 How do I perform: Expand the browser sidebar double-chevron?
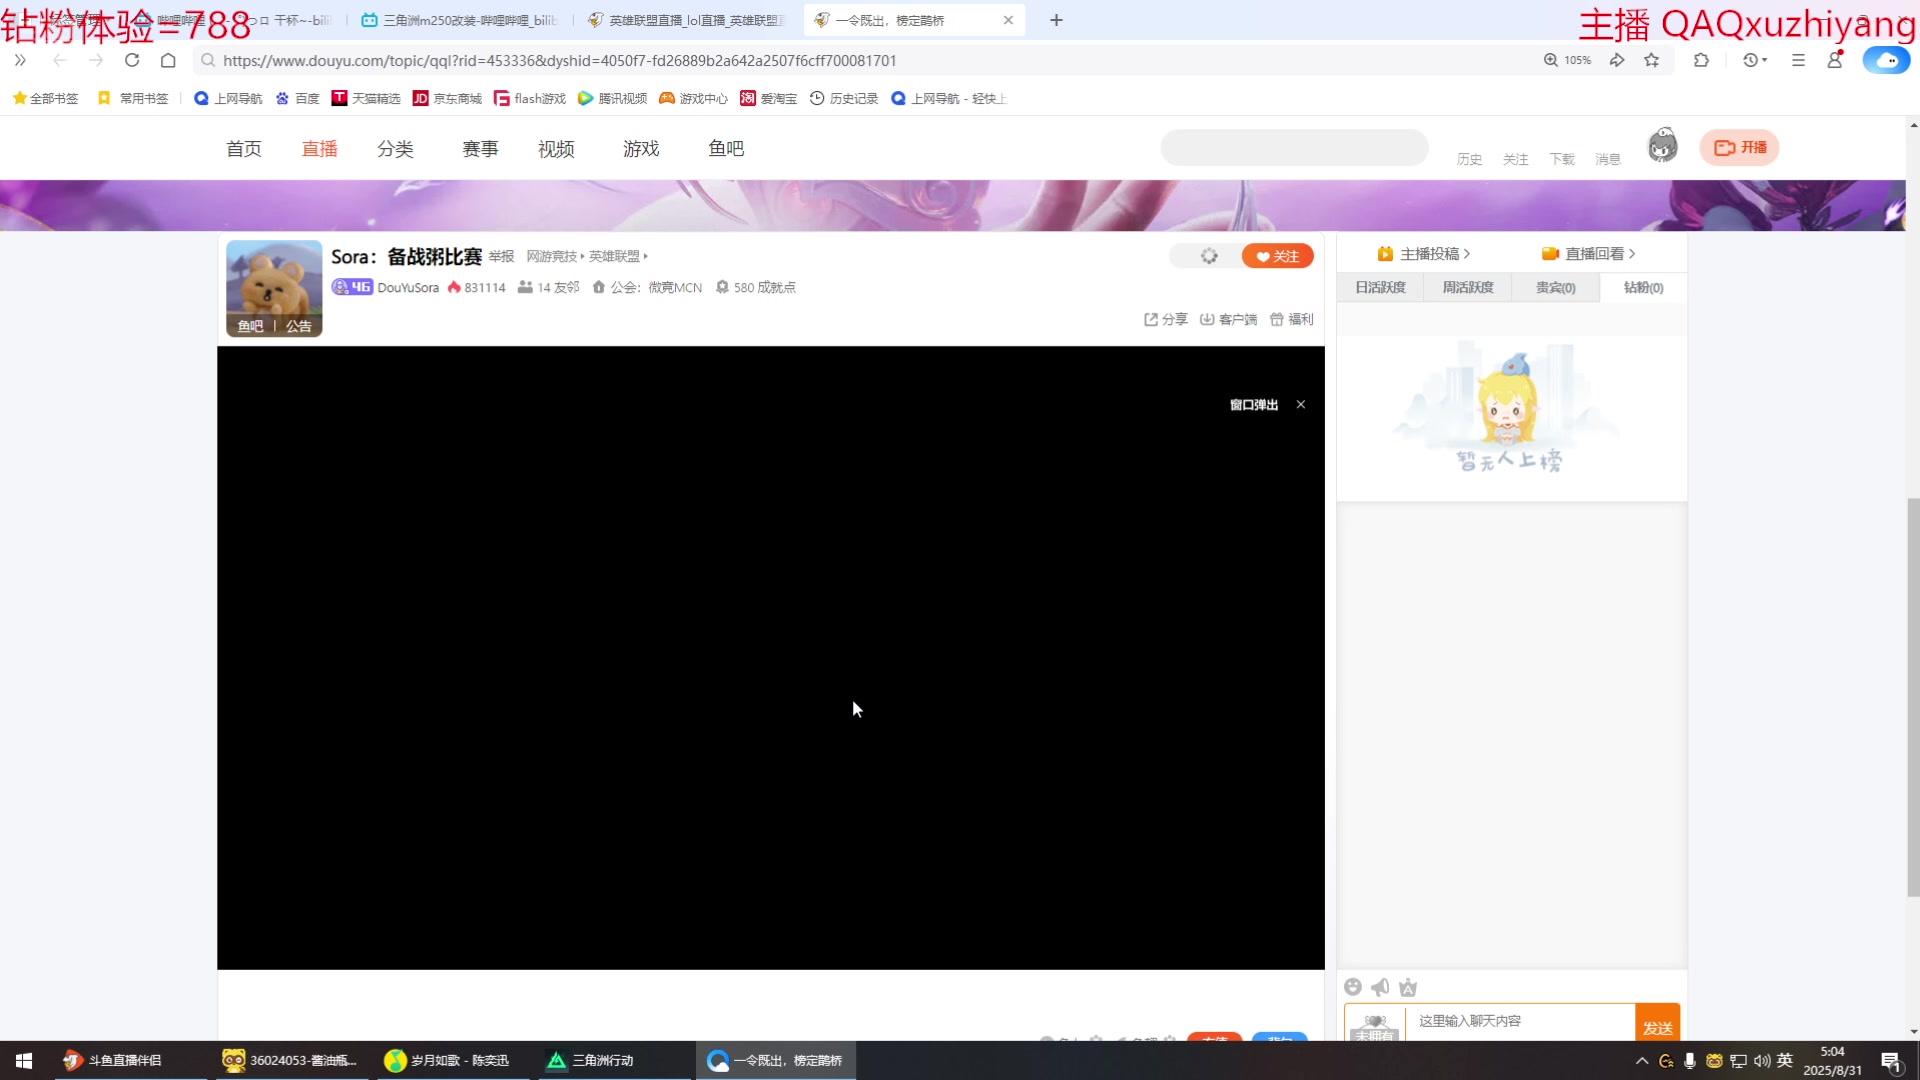[20, 60]
